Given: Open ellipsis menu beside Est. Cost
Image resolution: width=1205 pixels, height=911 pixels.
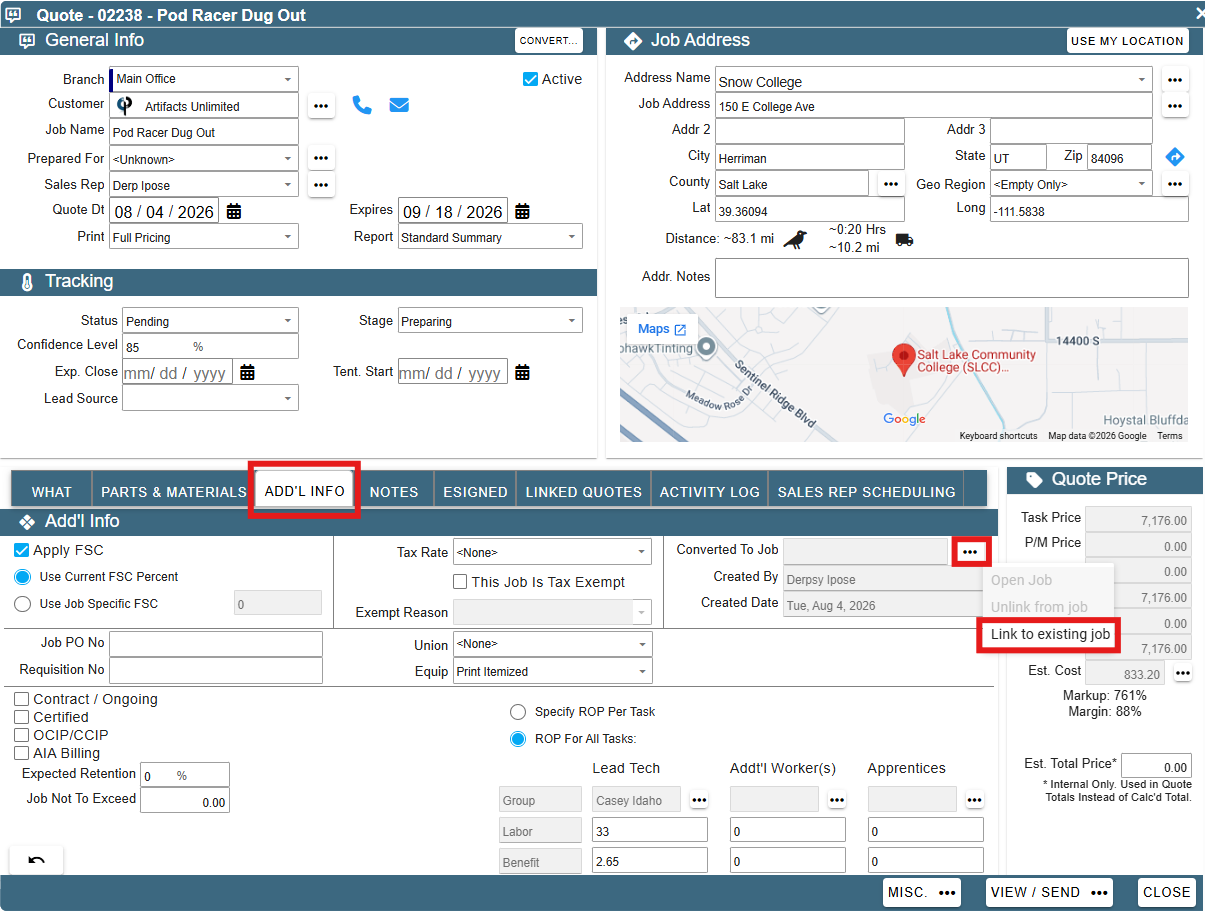Looking at the screenshot, I should (x=1183, y=673).
